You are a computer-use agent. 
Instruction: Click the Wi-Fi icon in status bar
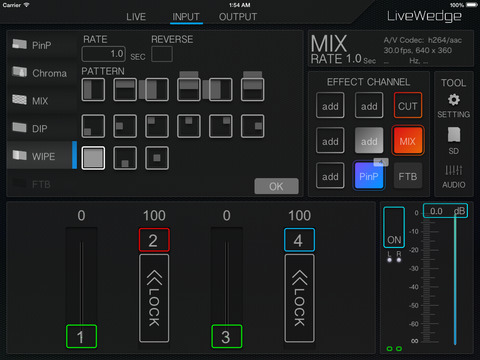(x=26, y=5)
